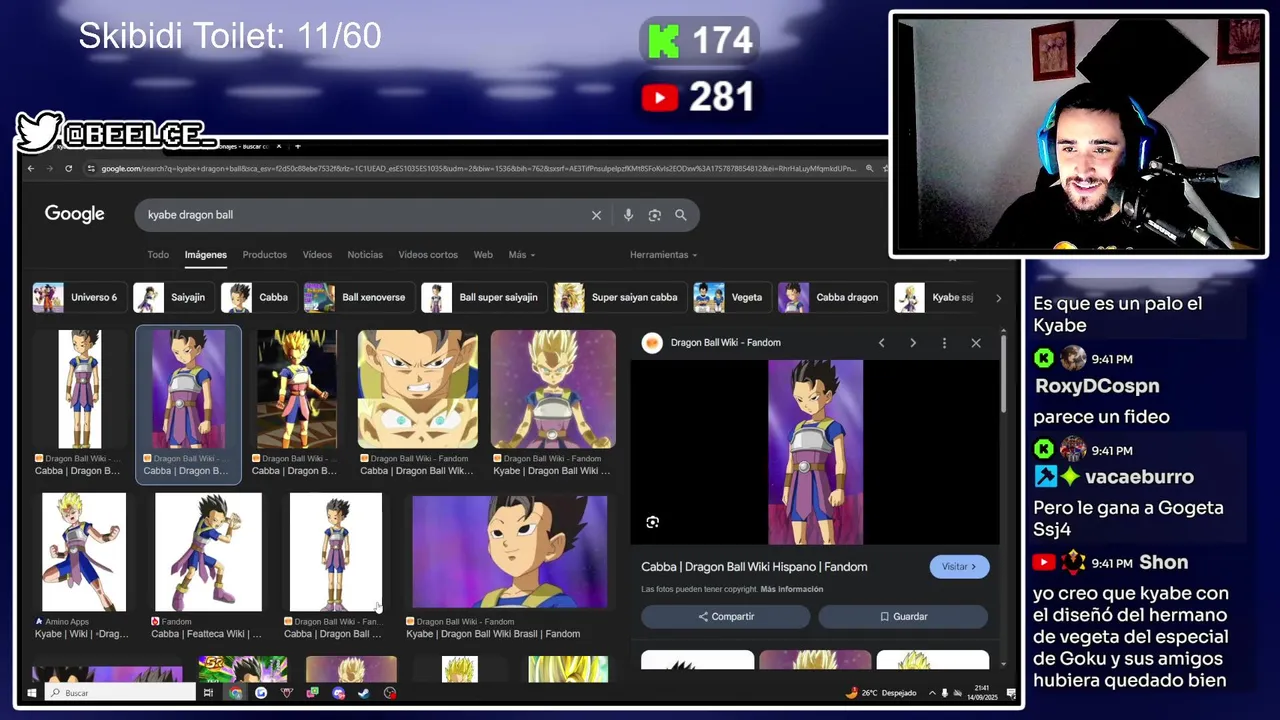
Task: Click the Visitar button
Action: 959,567
